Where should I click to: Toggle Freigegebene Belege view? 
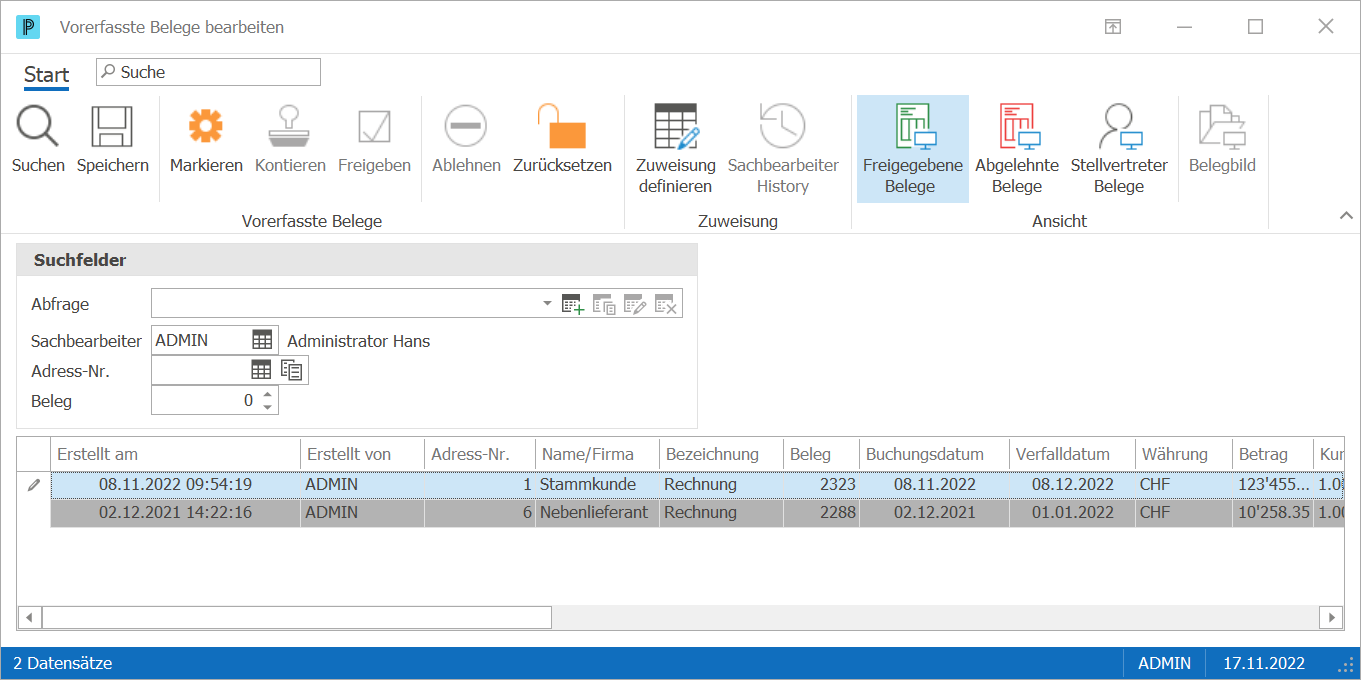click(913, 149)
